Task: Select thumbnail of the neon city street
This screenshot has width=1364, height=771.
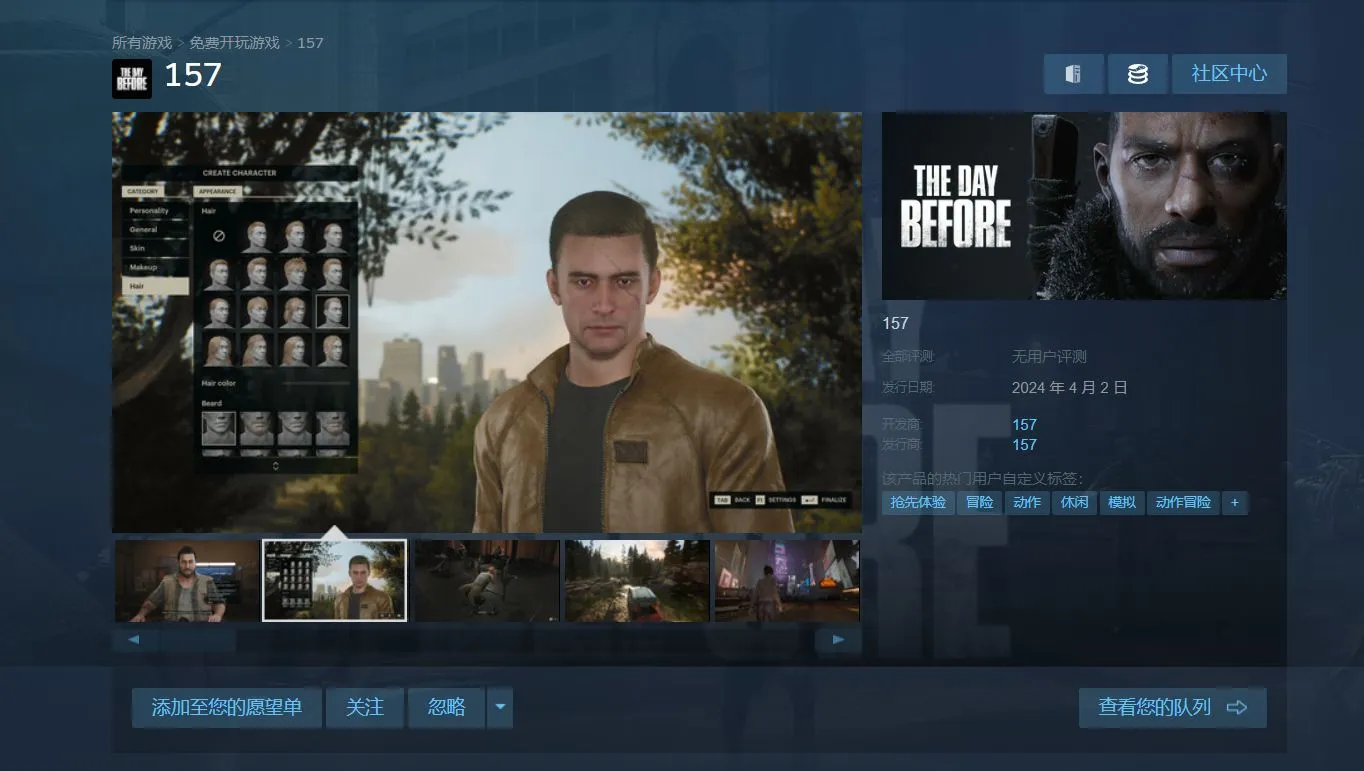Action: [787, 580]
